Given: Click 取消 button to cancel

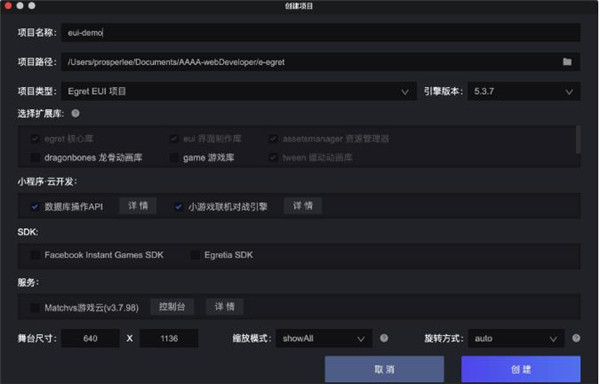Looking at the screenshot, I should (384, 369).
